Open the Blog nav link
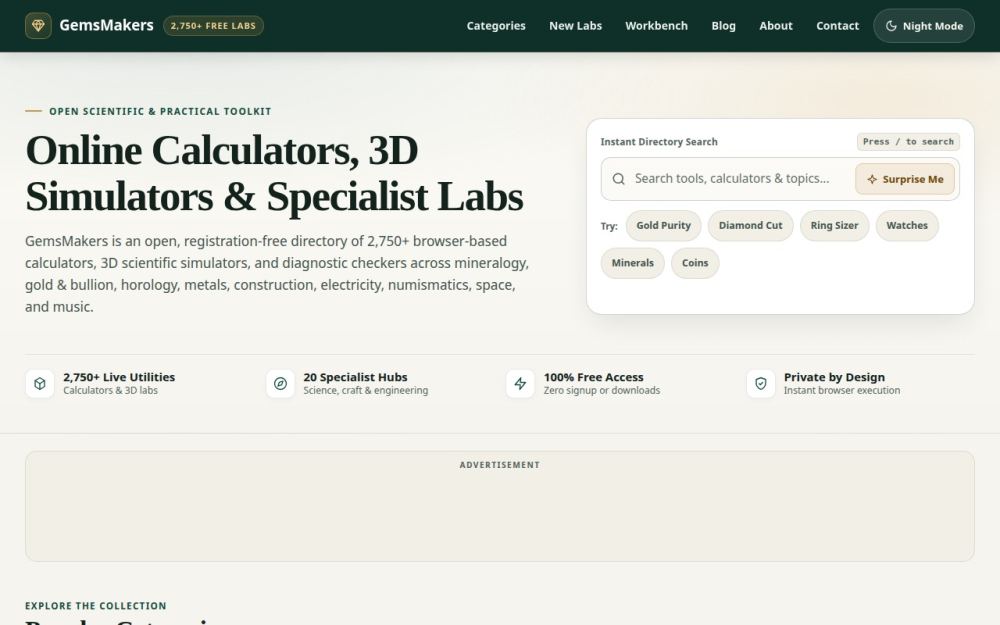This screenshot has height=625, width=1000. pyautogui.click(x=723, y=26)
